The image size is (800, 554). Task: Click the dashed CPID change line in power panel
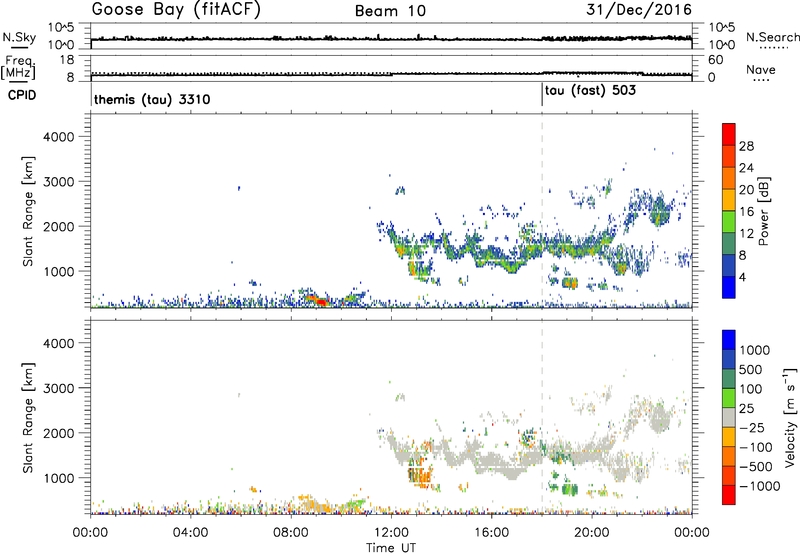pos(542,210)
